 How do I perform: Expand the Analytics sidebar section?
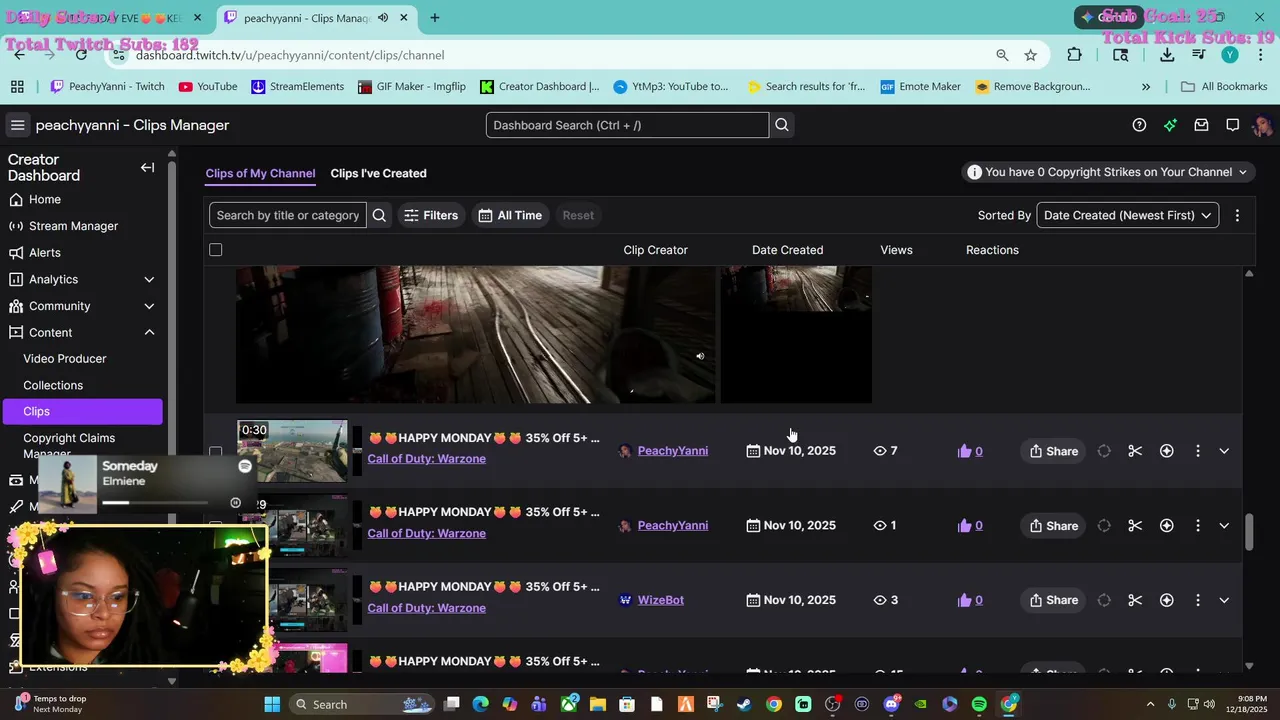click(149, 279)
